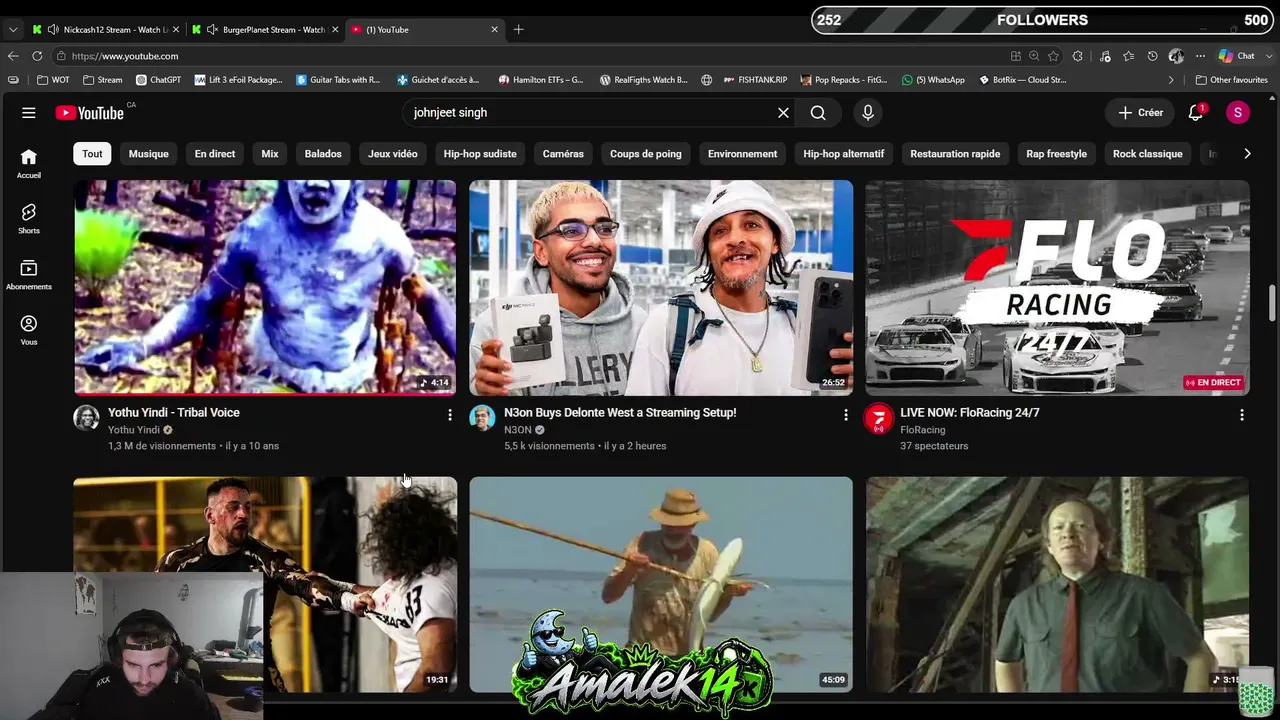Play the N3on Delonte West thumbnail
Screen dimensions: 1280x720
[661, 288]
